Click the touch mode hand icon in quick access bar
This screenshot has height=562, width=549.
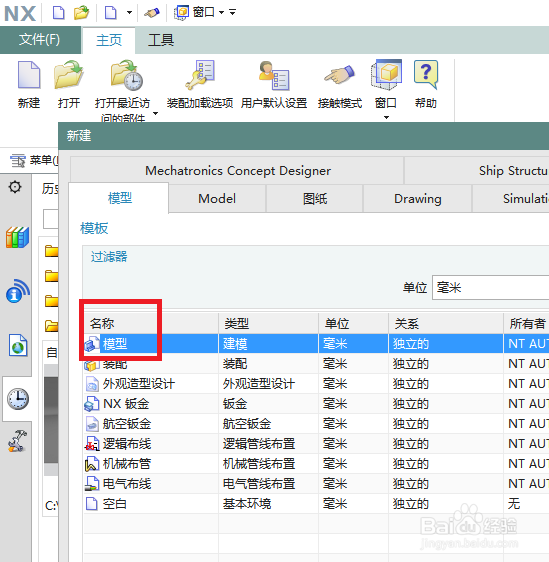pyautogui.click(x=152, y=13)
